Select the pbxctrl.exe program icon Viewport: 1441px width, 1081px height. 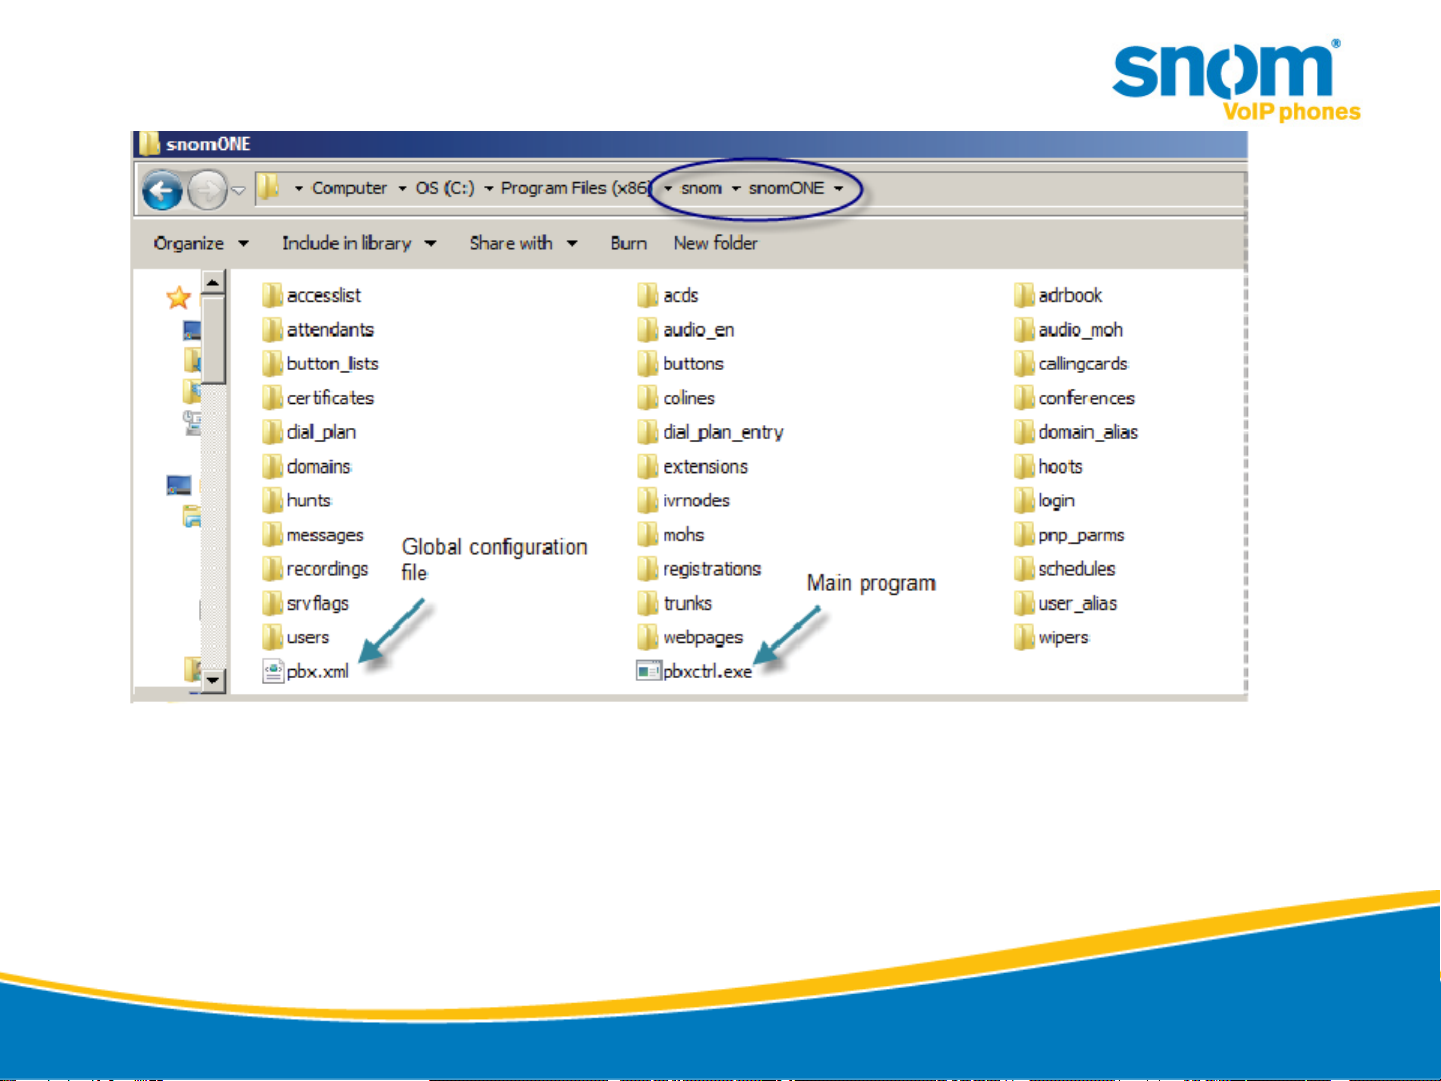648,671
